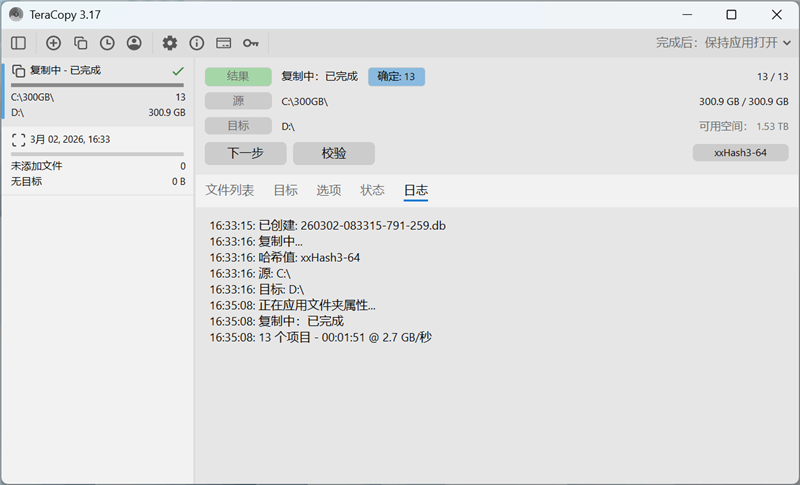Click the 目标 target button
This screenshot has width=800, height=485.
[x=238, y=125]
